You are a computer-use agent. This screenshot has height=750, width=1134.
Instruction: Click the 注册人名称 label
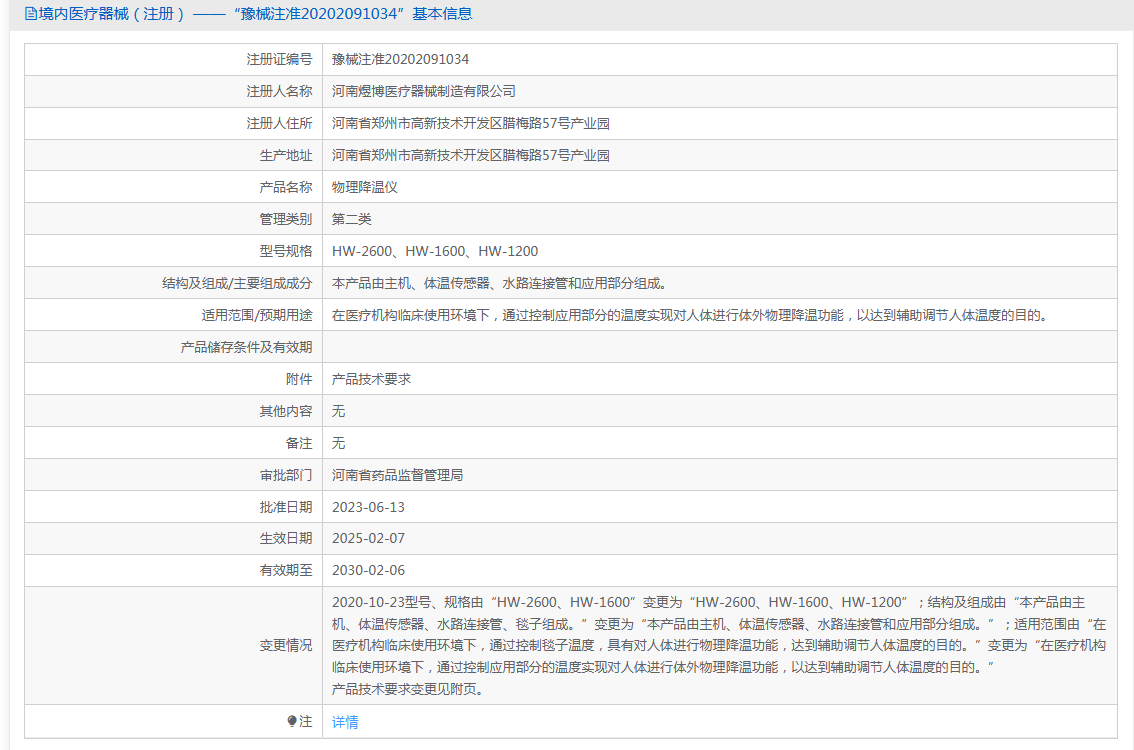coord(279,91)
